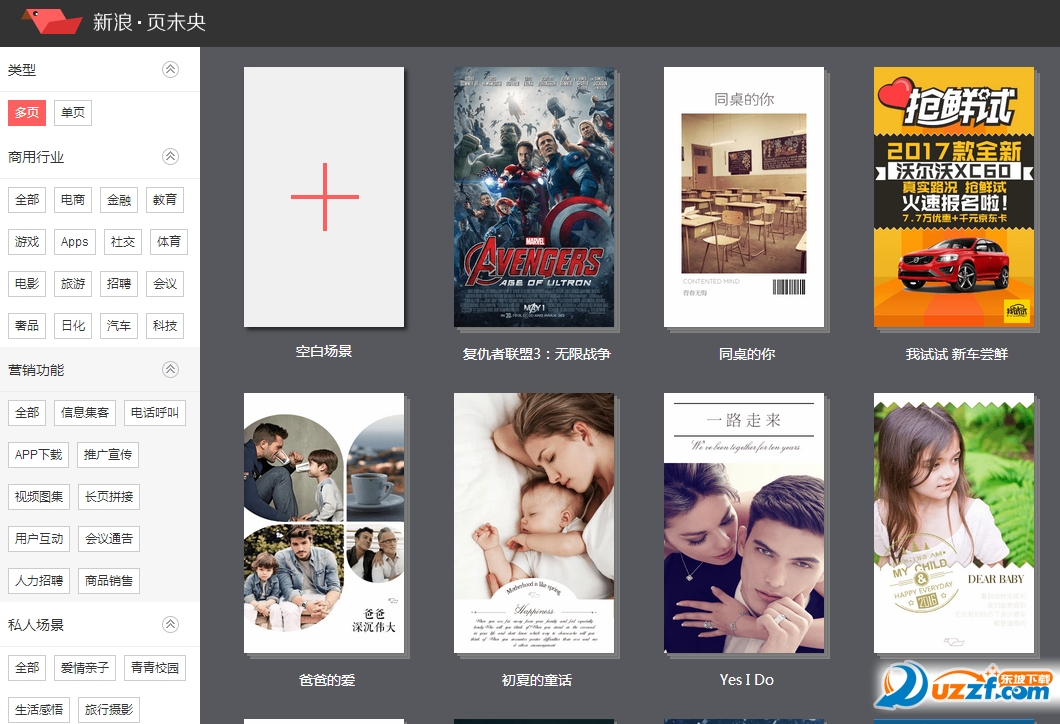
Task: Select the 旅行摄影 scene filter
Action: click(x=110, y=710)
